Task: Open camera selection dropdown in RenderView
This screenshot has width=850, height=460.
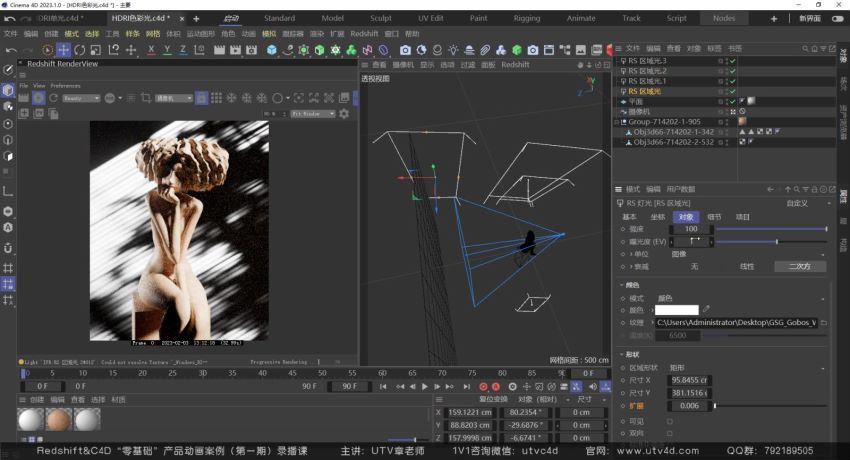Action: point(174,98)
